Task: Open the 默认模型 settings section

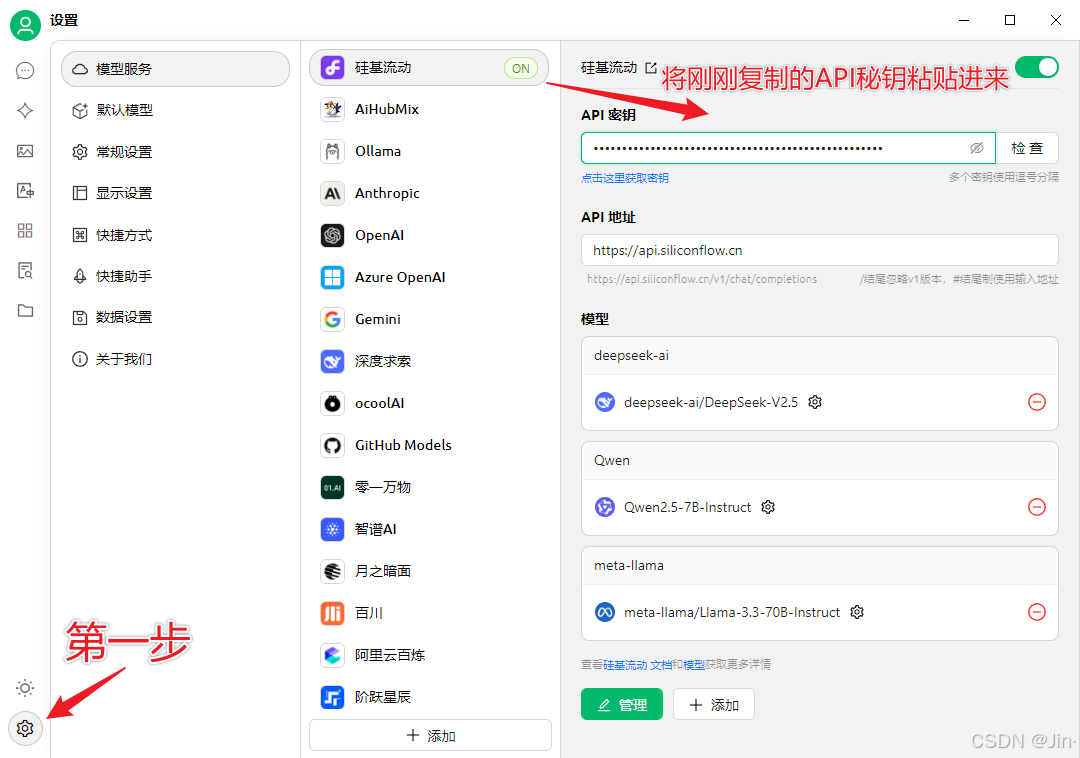Action: (176, 110)
